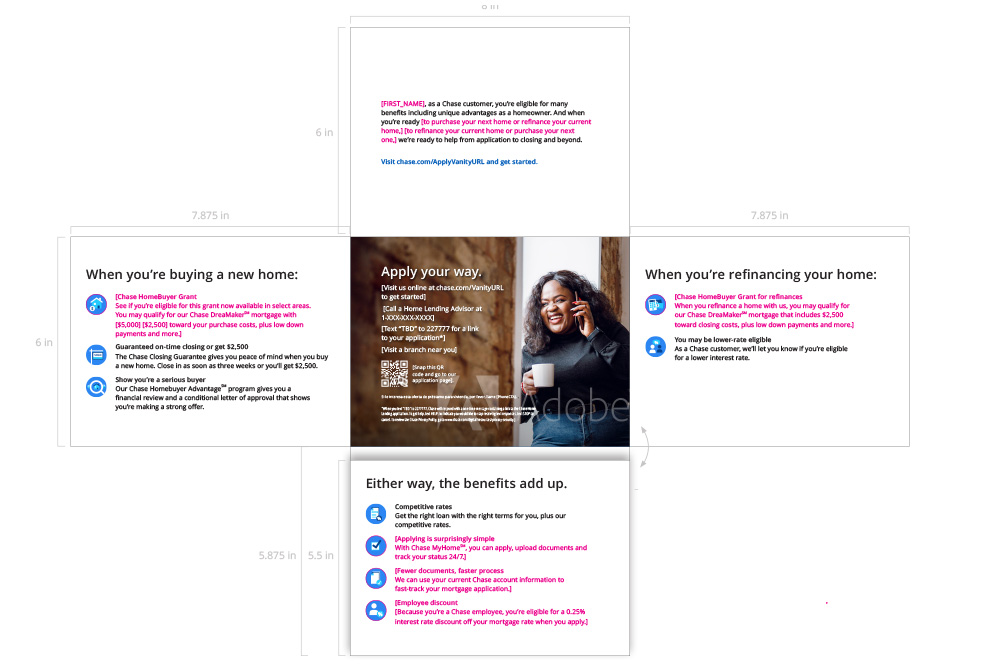
Task: Click the Fewer documents faster process icon
Action: tap(376, 578)
